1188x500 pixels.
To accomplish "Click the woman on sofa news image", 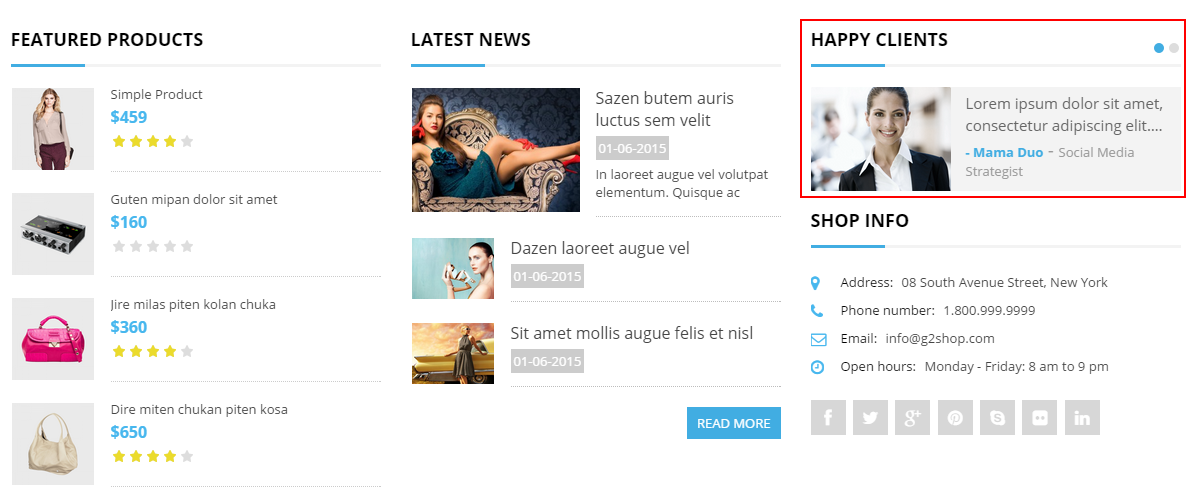I will 496,150.
